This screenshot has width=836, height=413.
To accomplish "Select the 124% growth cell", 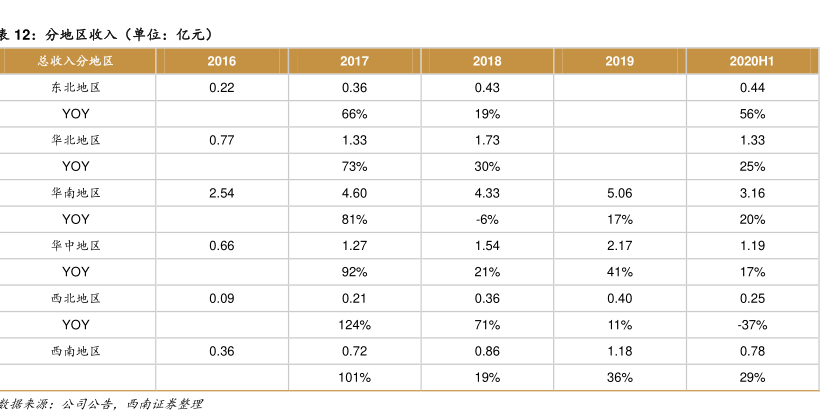I will 354,325.
